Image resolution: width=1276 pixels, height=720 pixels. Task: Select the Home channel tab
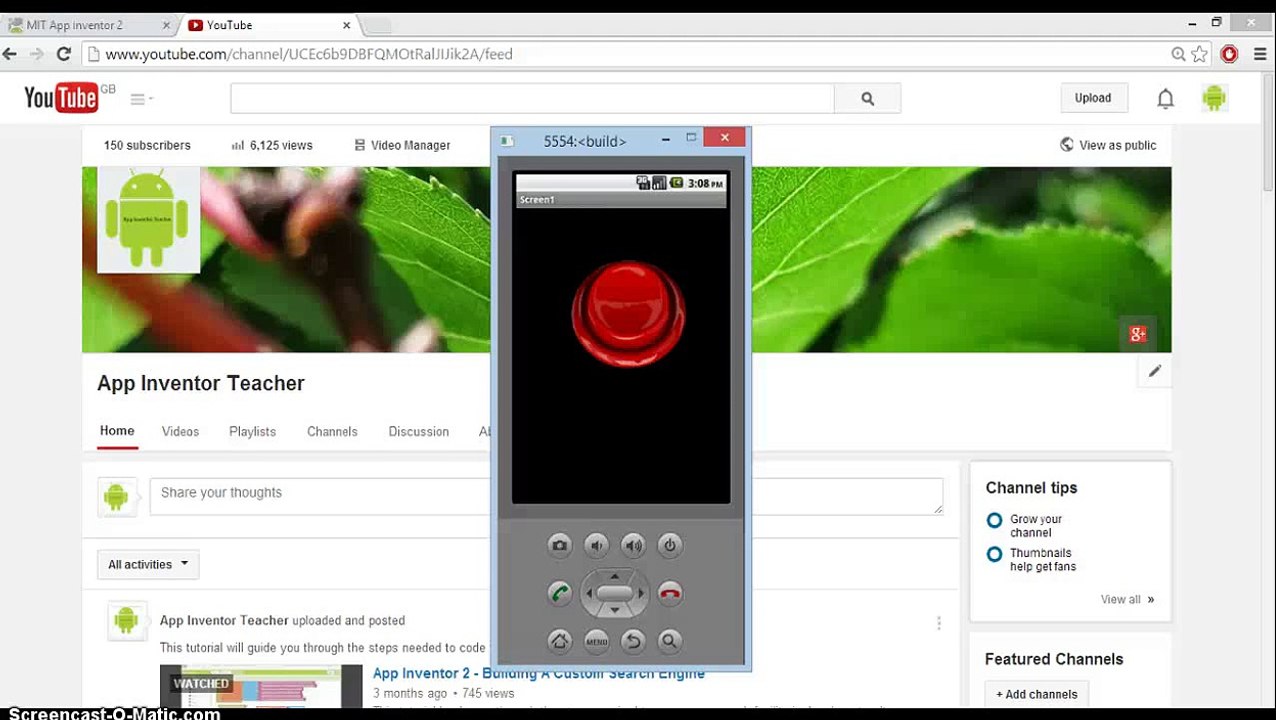(117, 431)
